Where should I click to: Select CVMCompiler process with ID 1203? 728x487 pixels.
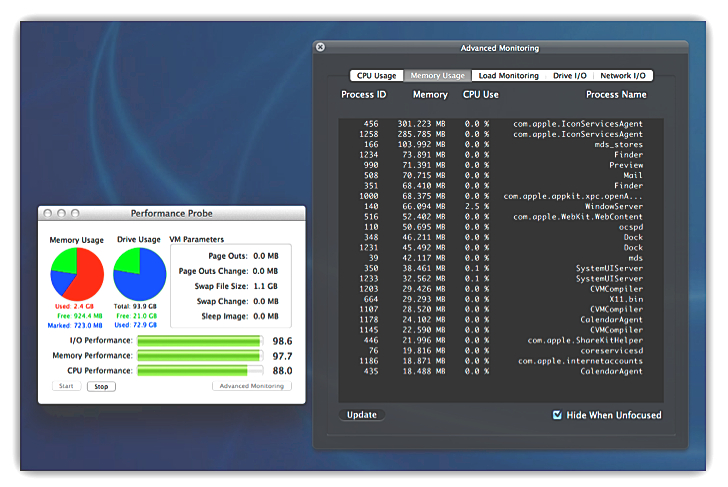[501, 289]
